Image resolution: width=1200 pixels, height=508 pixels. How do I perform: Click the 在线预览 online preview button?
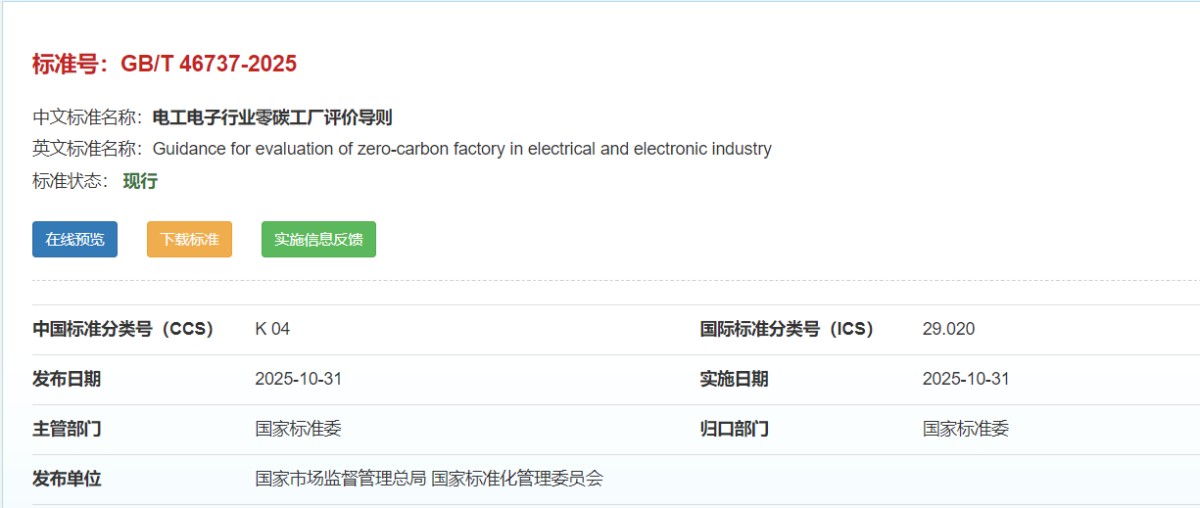pos(74,239)
